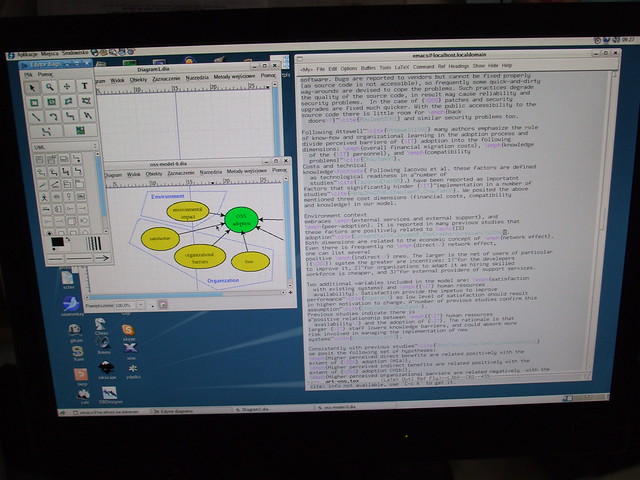Viewport: 640px width, 480px height.
Task: Open Narzędzia menu in Diagram1.dia window
Action: [197, 78]
